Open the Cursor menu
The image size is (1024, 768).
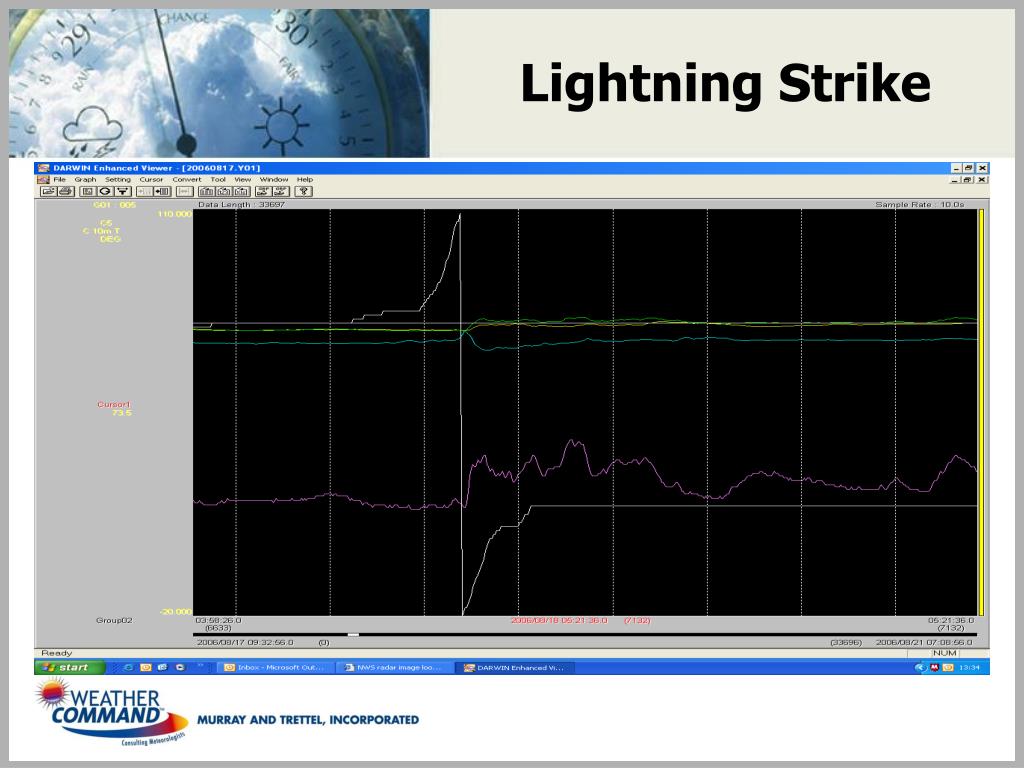click(x=152, y=180)
